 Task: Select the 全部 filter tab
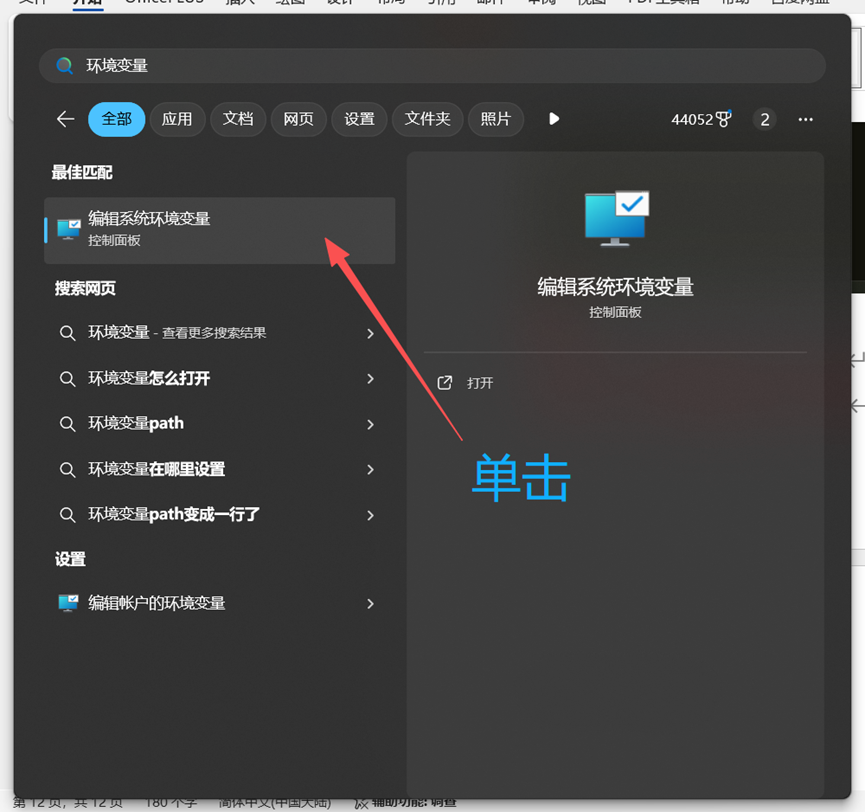point(116,119)
